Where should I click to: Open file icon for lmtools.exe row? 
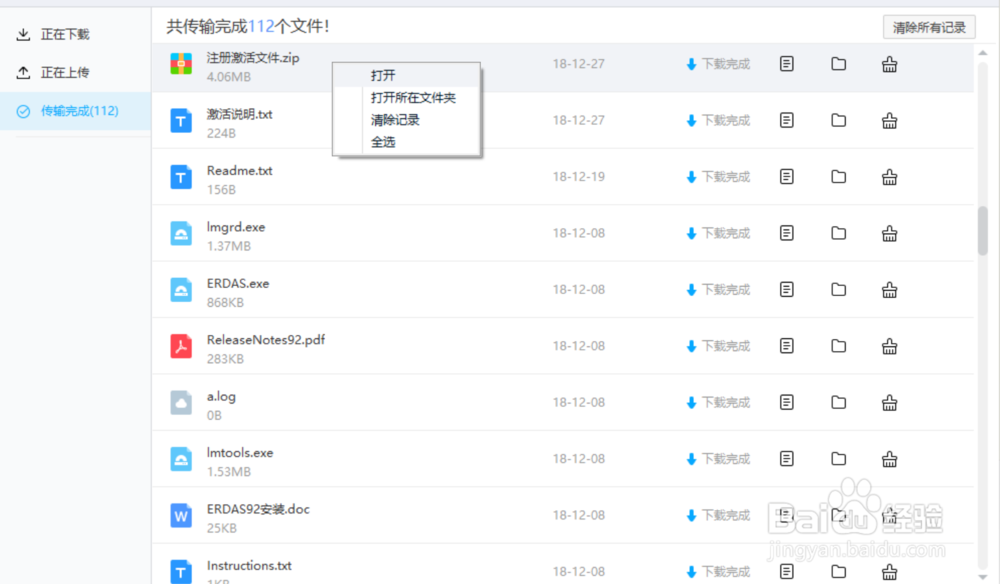(x=786, y=458)
